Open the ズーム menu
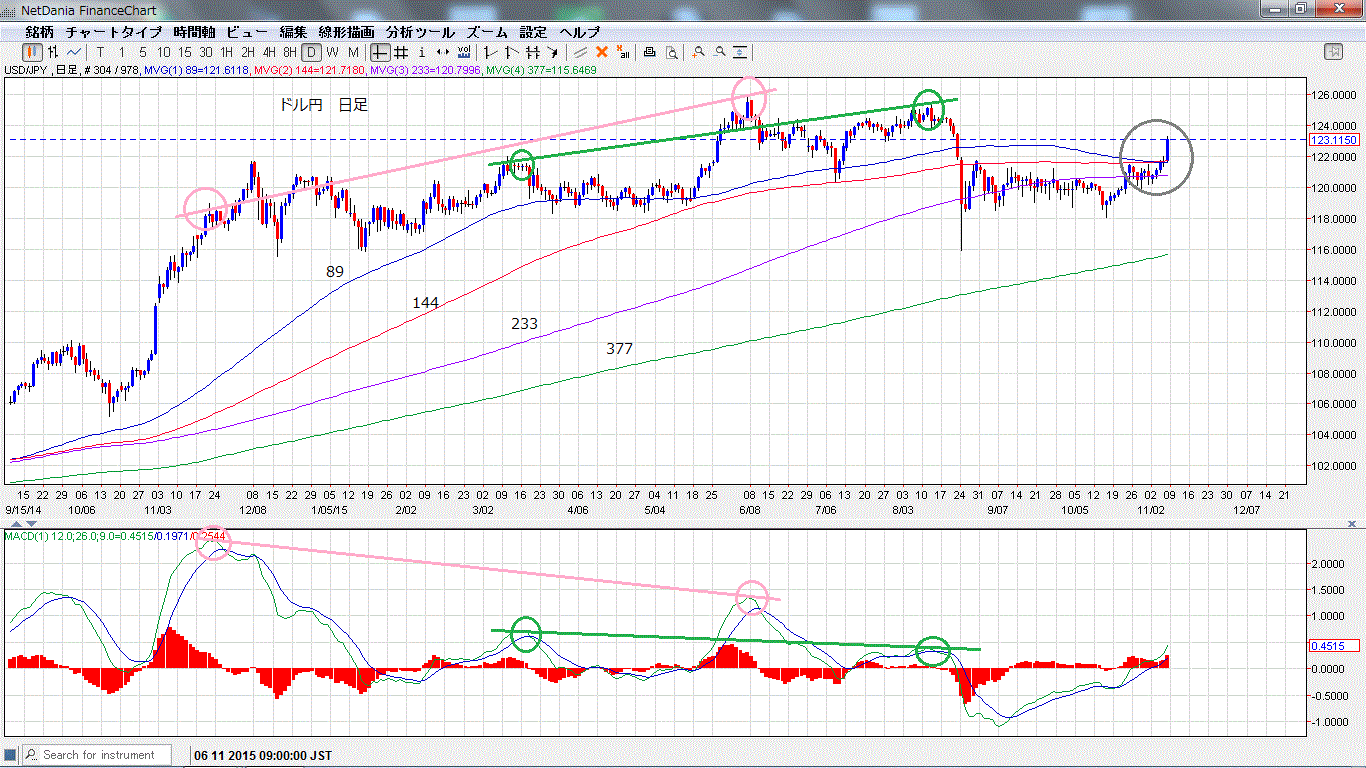Image resolution: width=1366 pixels, height=768 pixels. tap(487, 32)
